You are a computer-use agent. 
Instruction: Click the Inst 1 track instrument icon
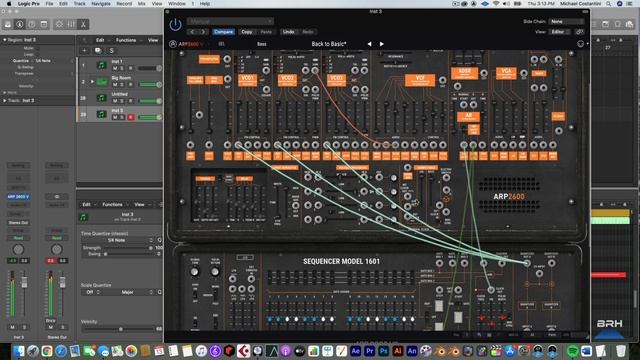tap(101, 65)
